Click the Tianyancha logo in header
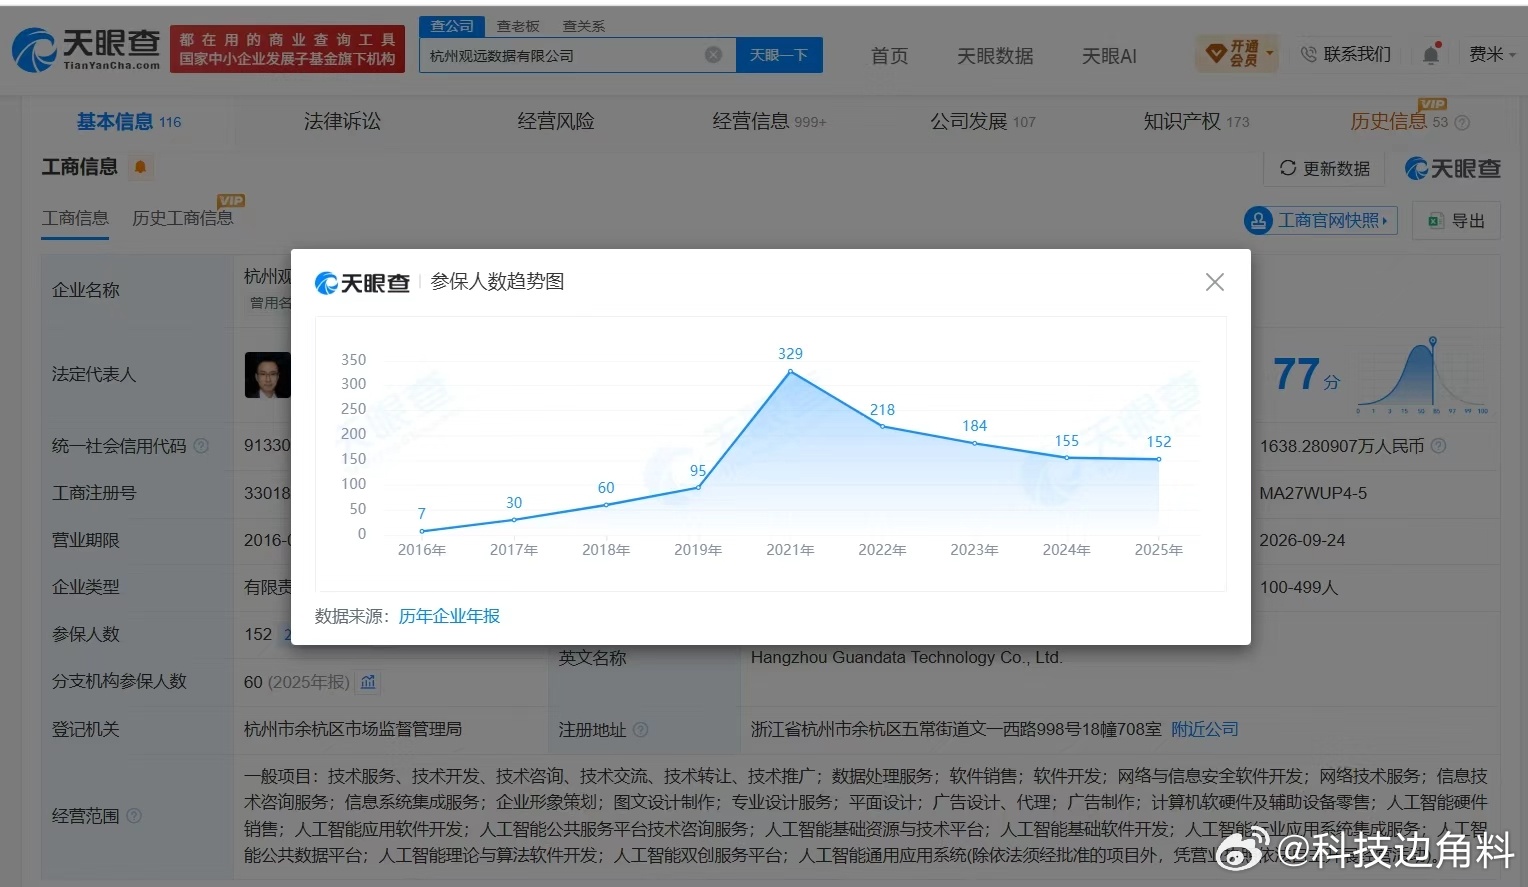The height and width of the screenshot is (887, 1528). (86, 49)
